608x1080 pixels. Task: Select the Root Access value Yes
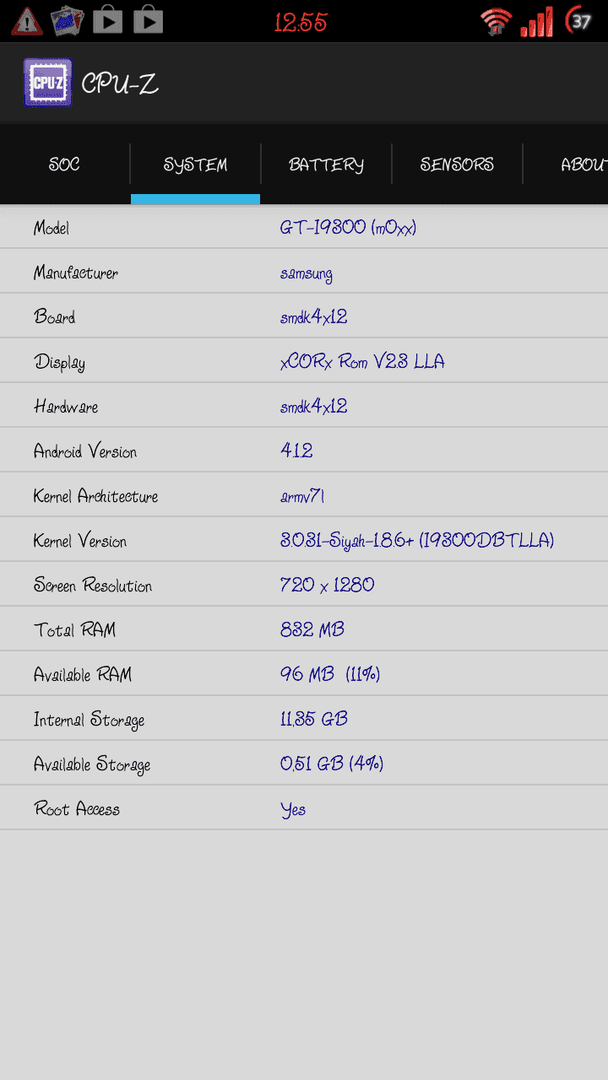coord(293,810)
